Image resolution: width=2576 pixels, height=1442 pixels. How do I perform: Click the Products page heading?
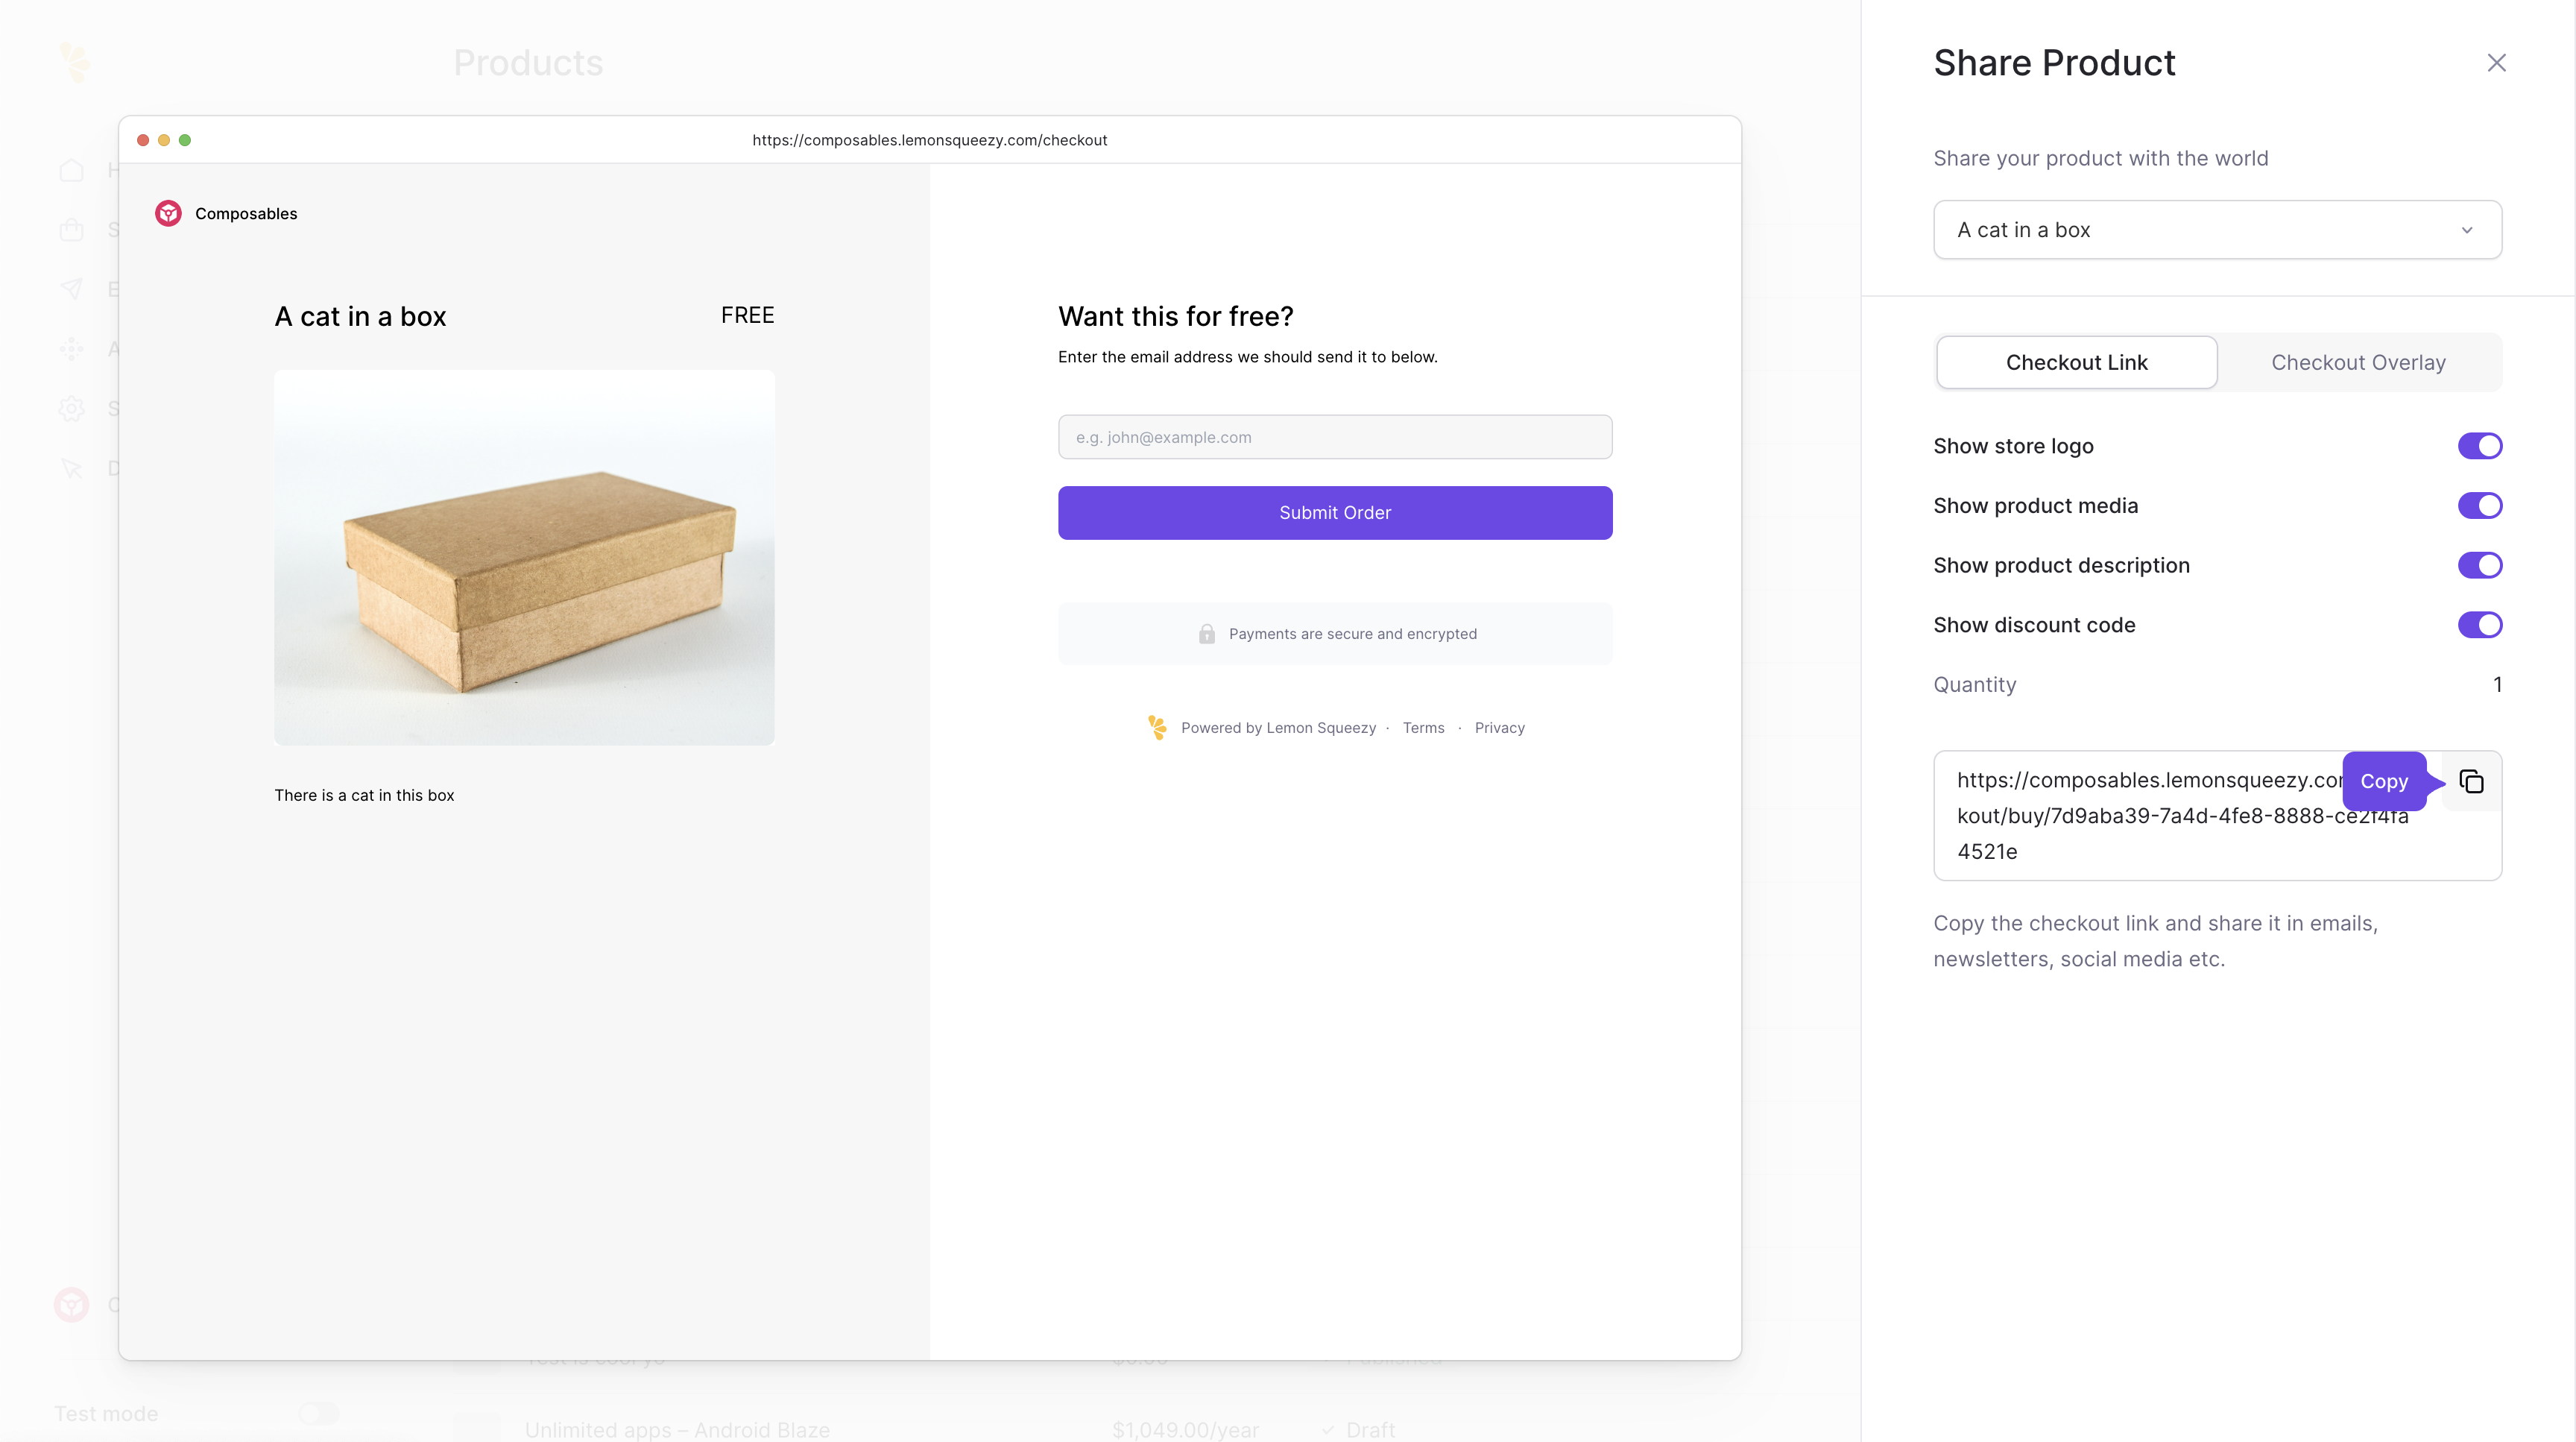click(528, 63)
